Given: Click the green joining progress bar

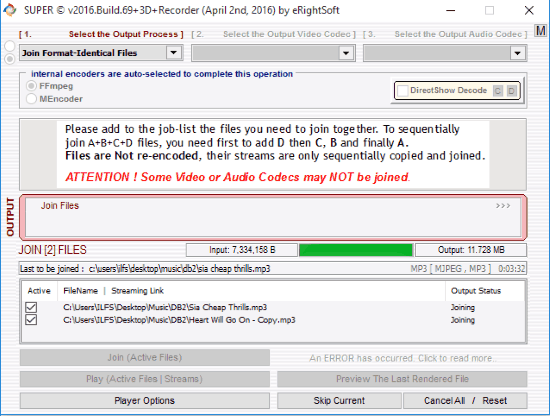Looking at the screenshot, I should click(x=356, y=250).
